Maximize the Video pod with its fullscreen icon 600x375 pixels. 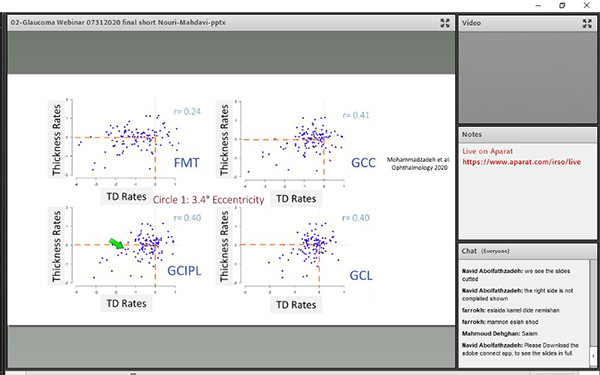pos(587,23)
